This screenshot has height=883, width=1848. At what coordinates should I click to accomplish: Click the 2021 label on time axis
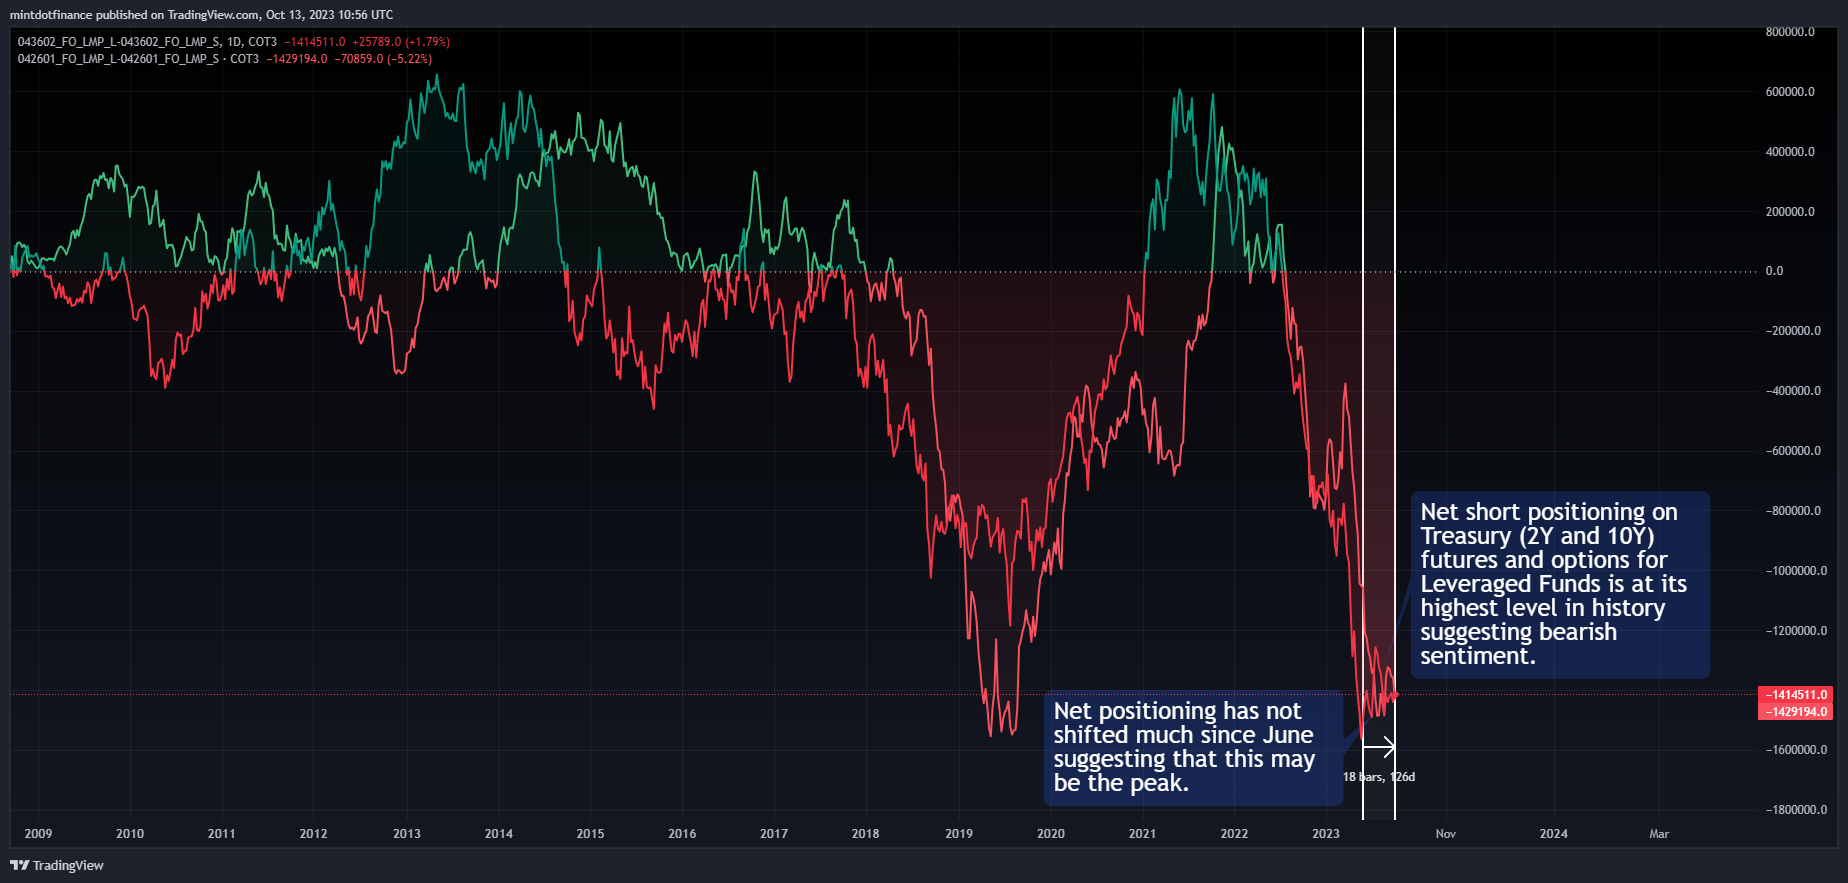tap(1143, 834)
